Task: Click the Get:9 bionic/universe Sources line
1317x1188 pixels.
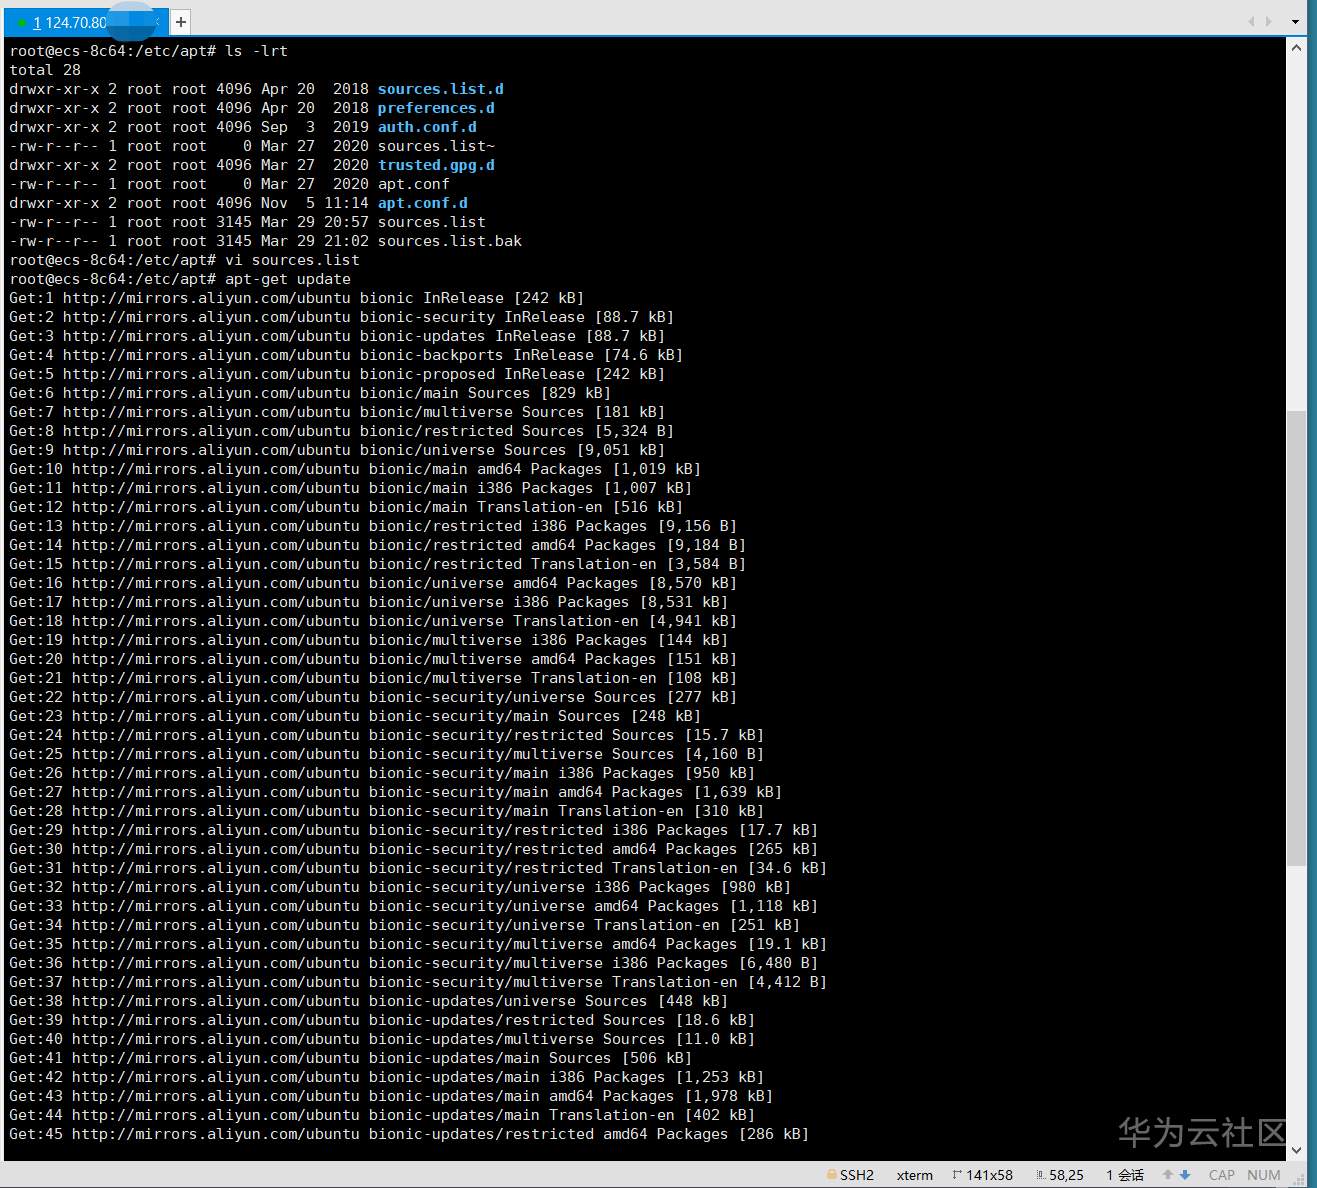Action: (x=337, y=450)
